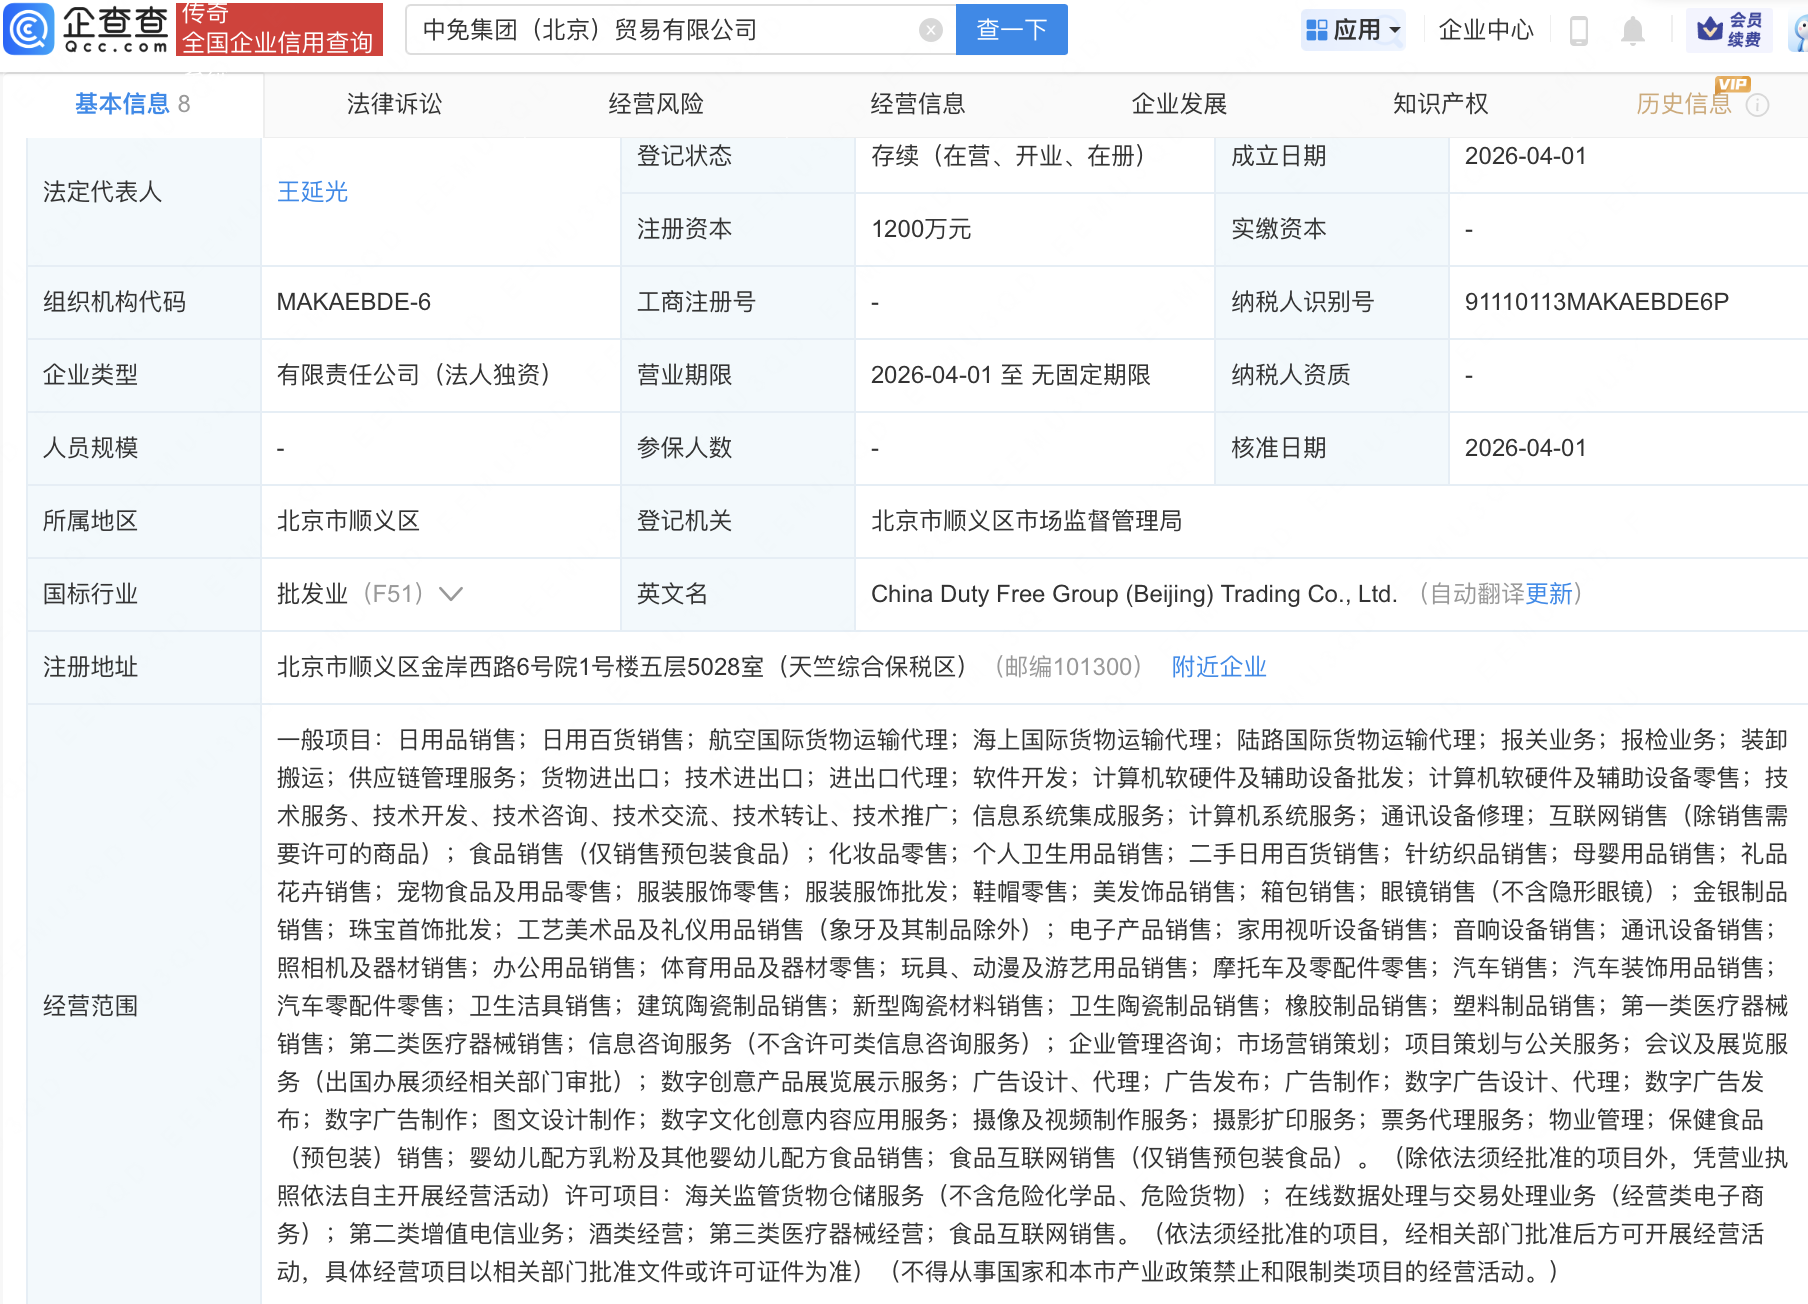Click the info circle beside 历史信息
Viewport: 1808px width, 1304px height.
pyautogui.click(x=1756, y=103)
